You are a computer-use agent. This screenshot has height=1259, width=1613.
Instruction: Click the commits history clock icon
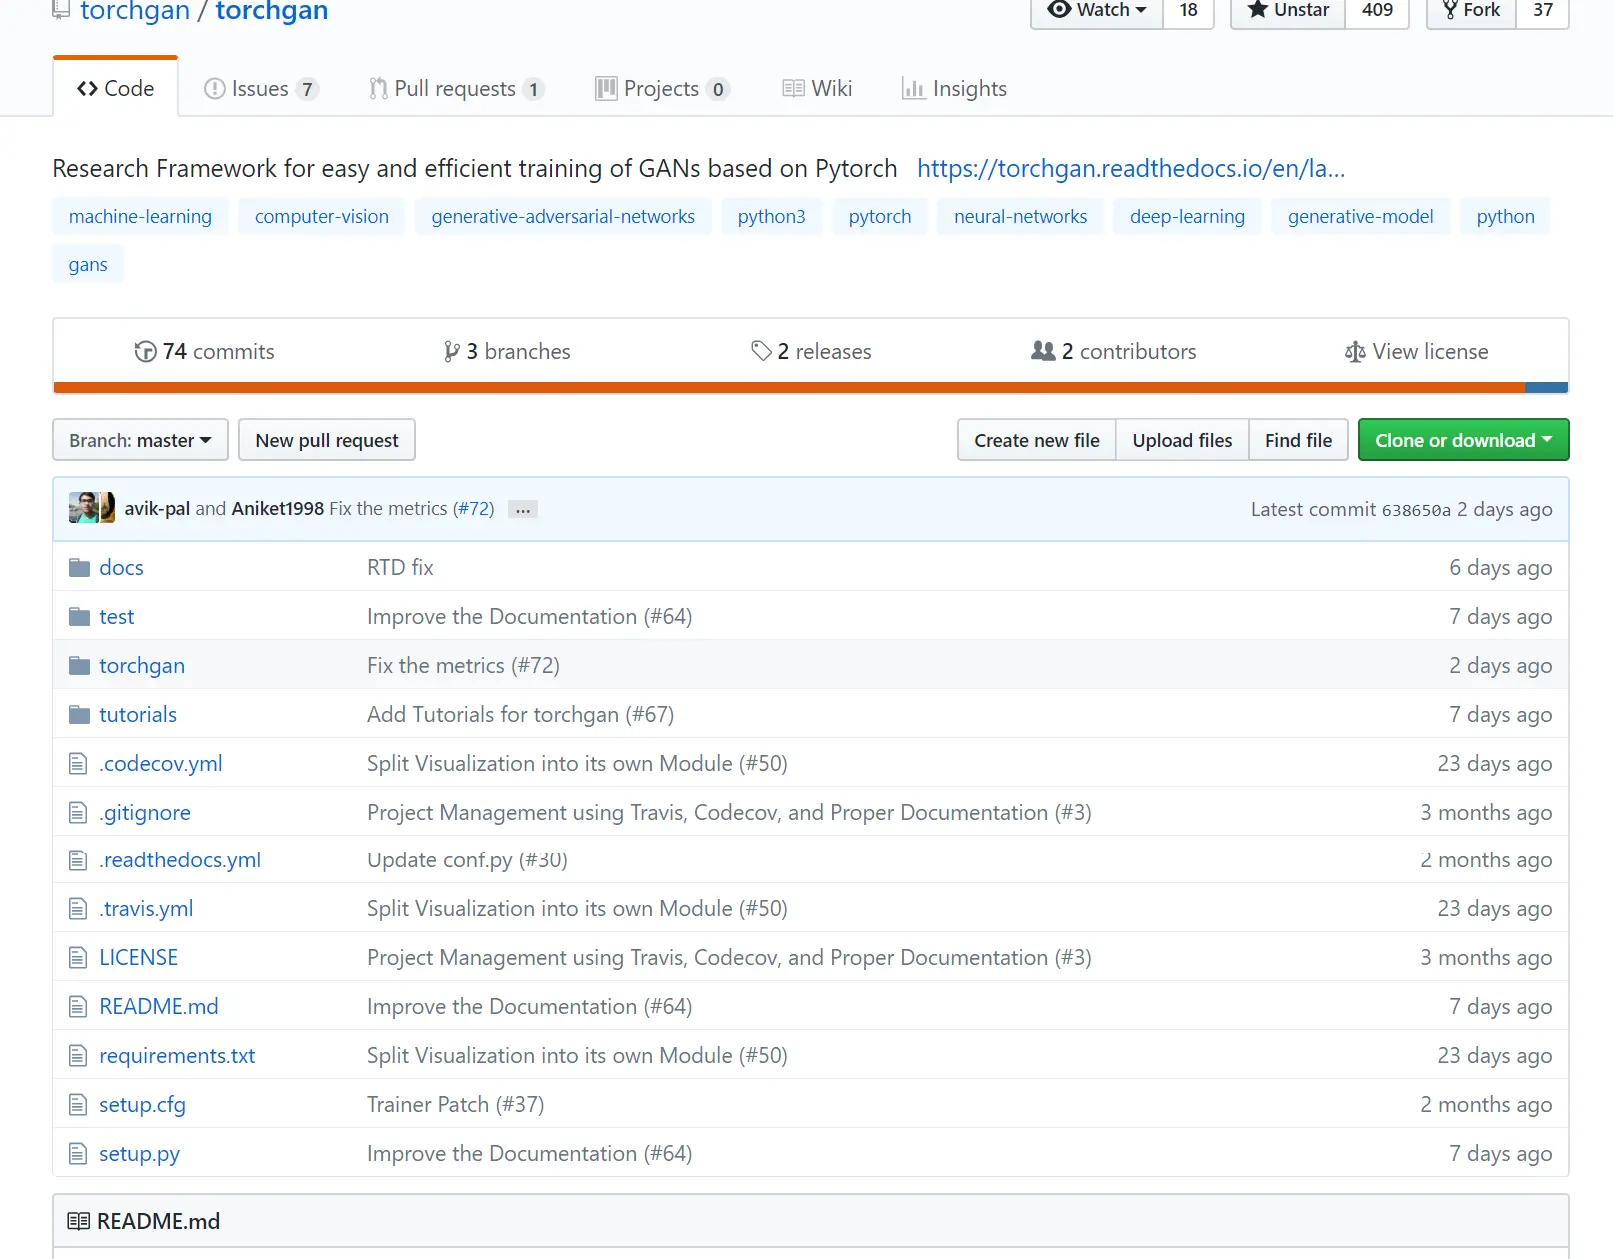145,352
